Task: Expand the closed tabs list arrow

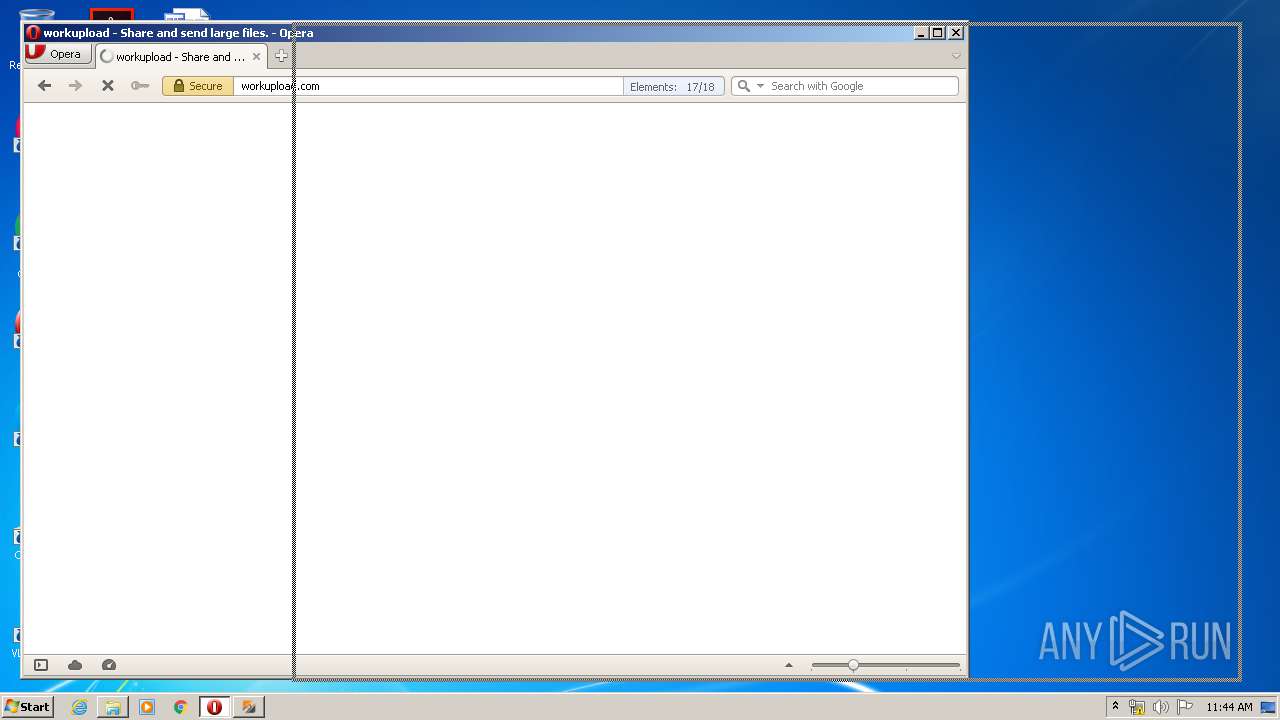Action: 956,56
